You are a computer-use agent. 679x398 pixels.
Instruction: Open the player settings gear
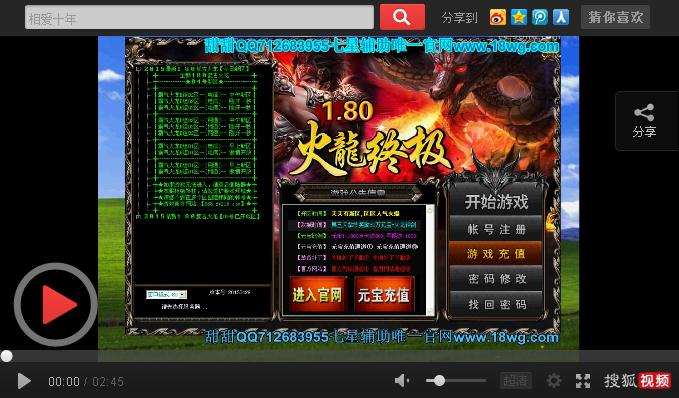(x=553, y=381)
